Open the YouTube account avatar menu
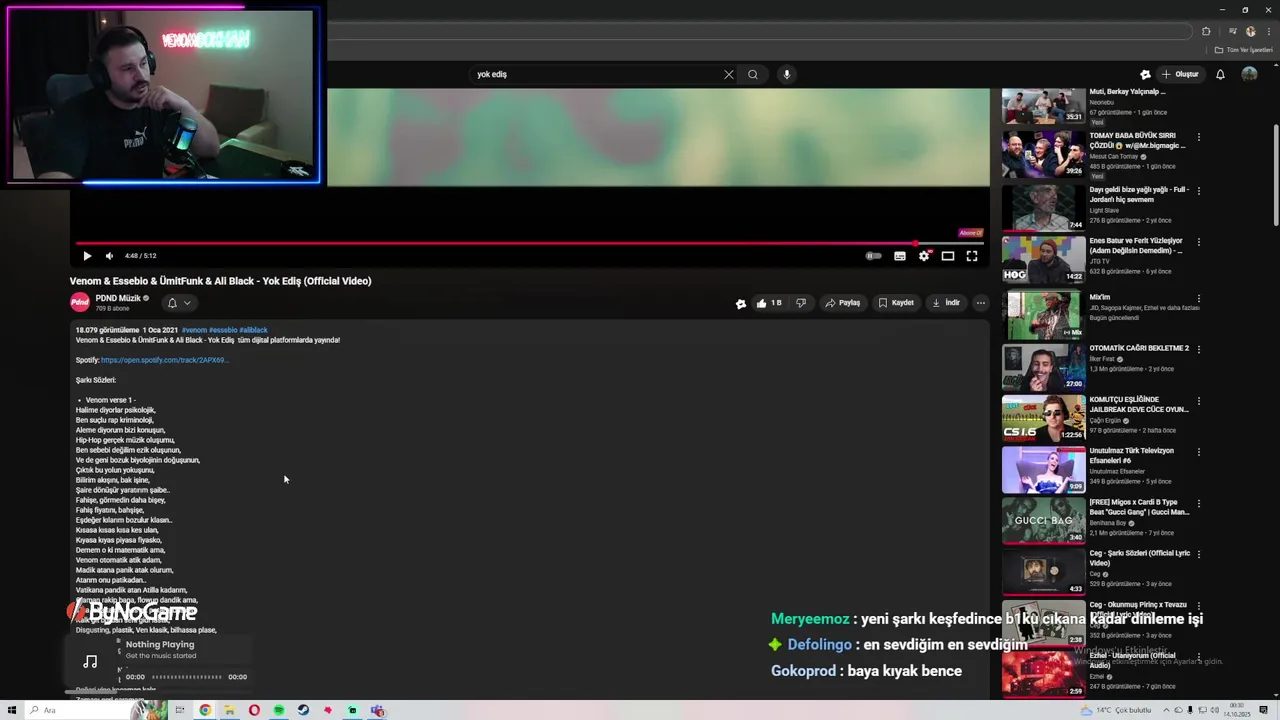Image resolution: width=1280 pixels, height=720 pixels. click(1249, 74)
